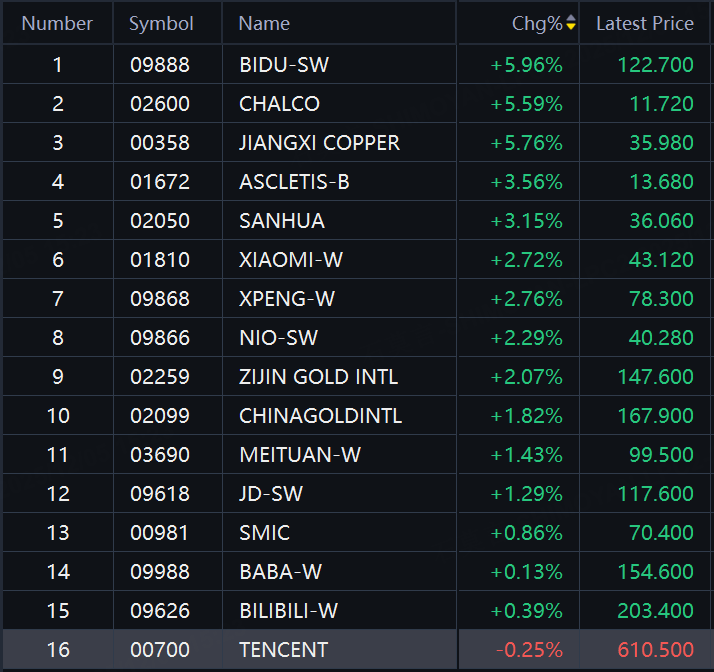Click latest price 167.900

656,416
